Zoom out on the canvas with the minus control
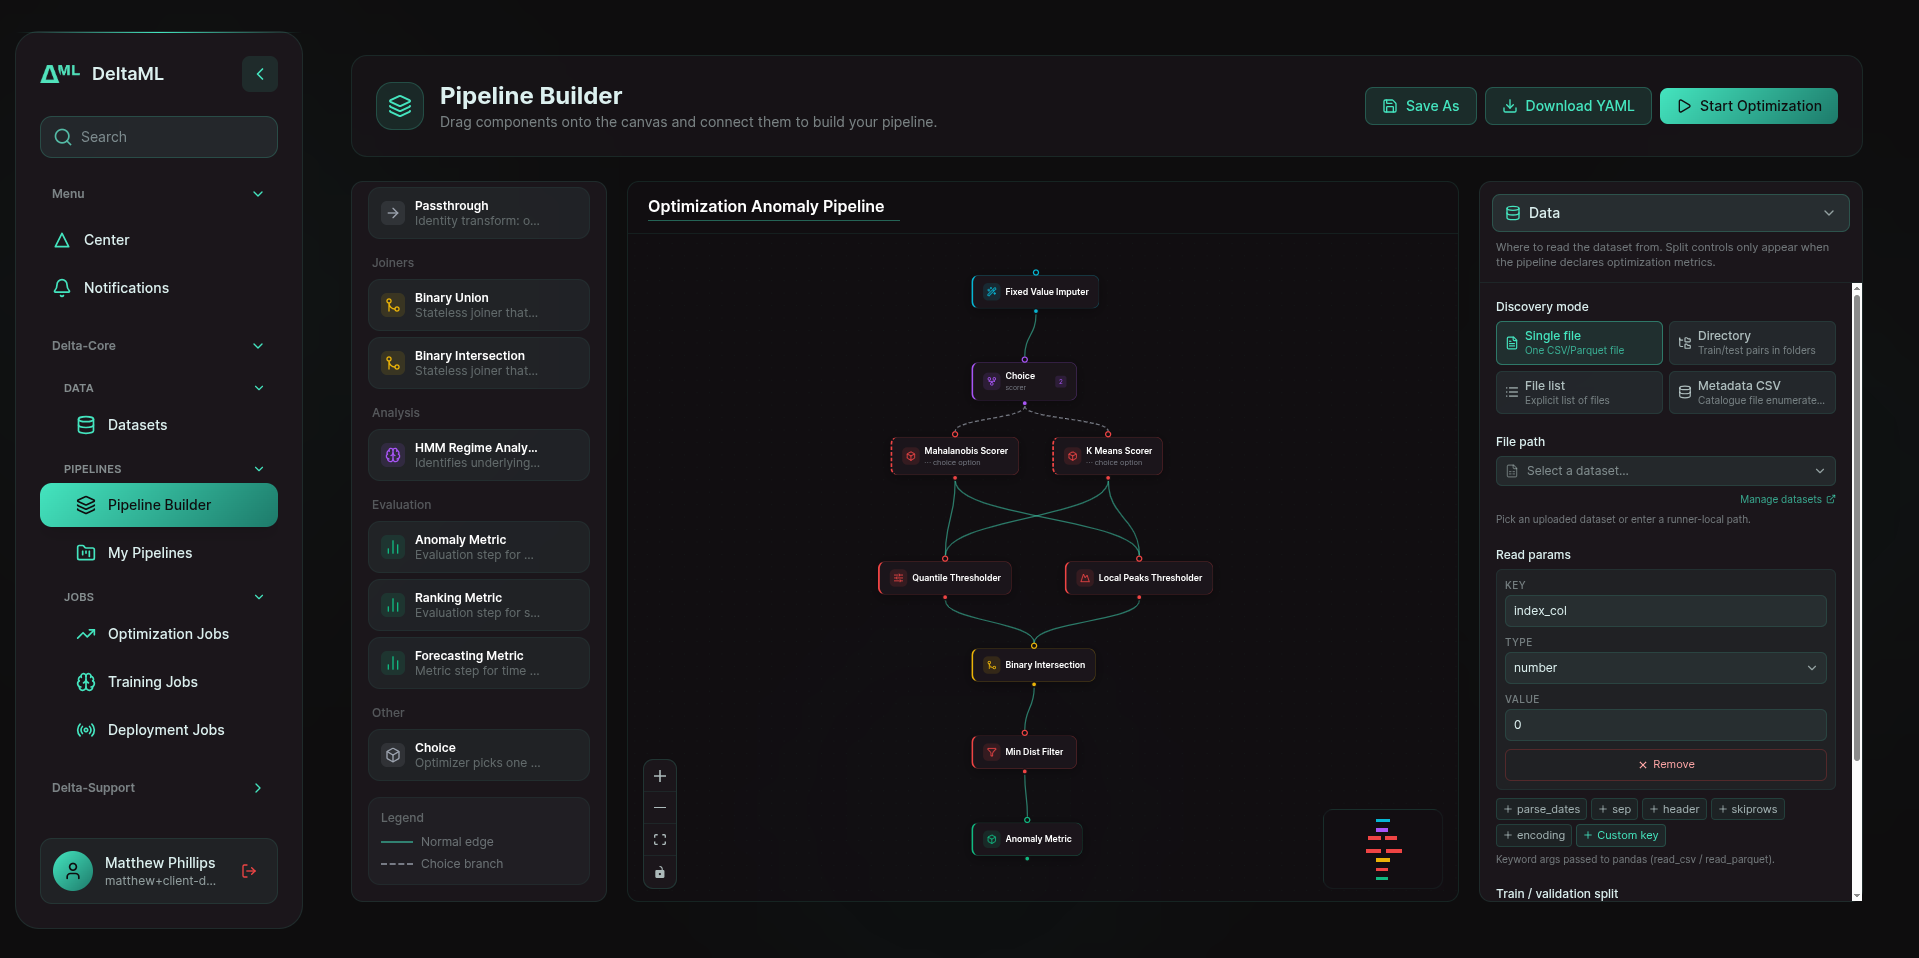Screen dimensions: 1919x958 coord(660,808)
